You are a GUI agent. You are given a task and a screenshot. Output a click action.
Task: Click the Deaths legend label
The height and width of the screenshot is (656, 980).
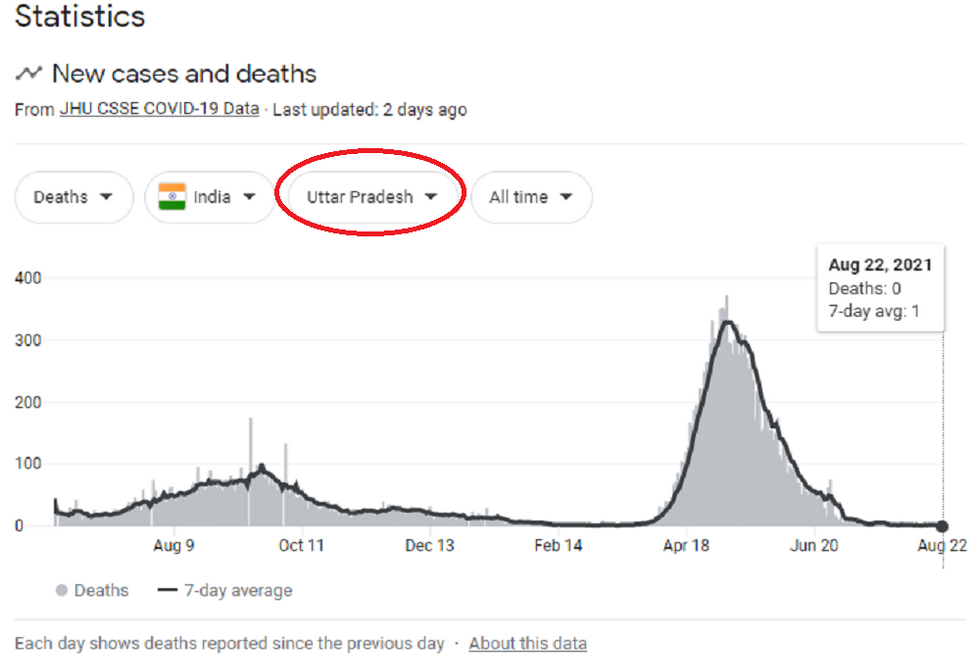pyautogui.click(x=101, y=590)
